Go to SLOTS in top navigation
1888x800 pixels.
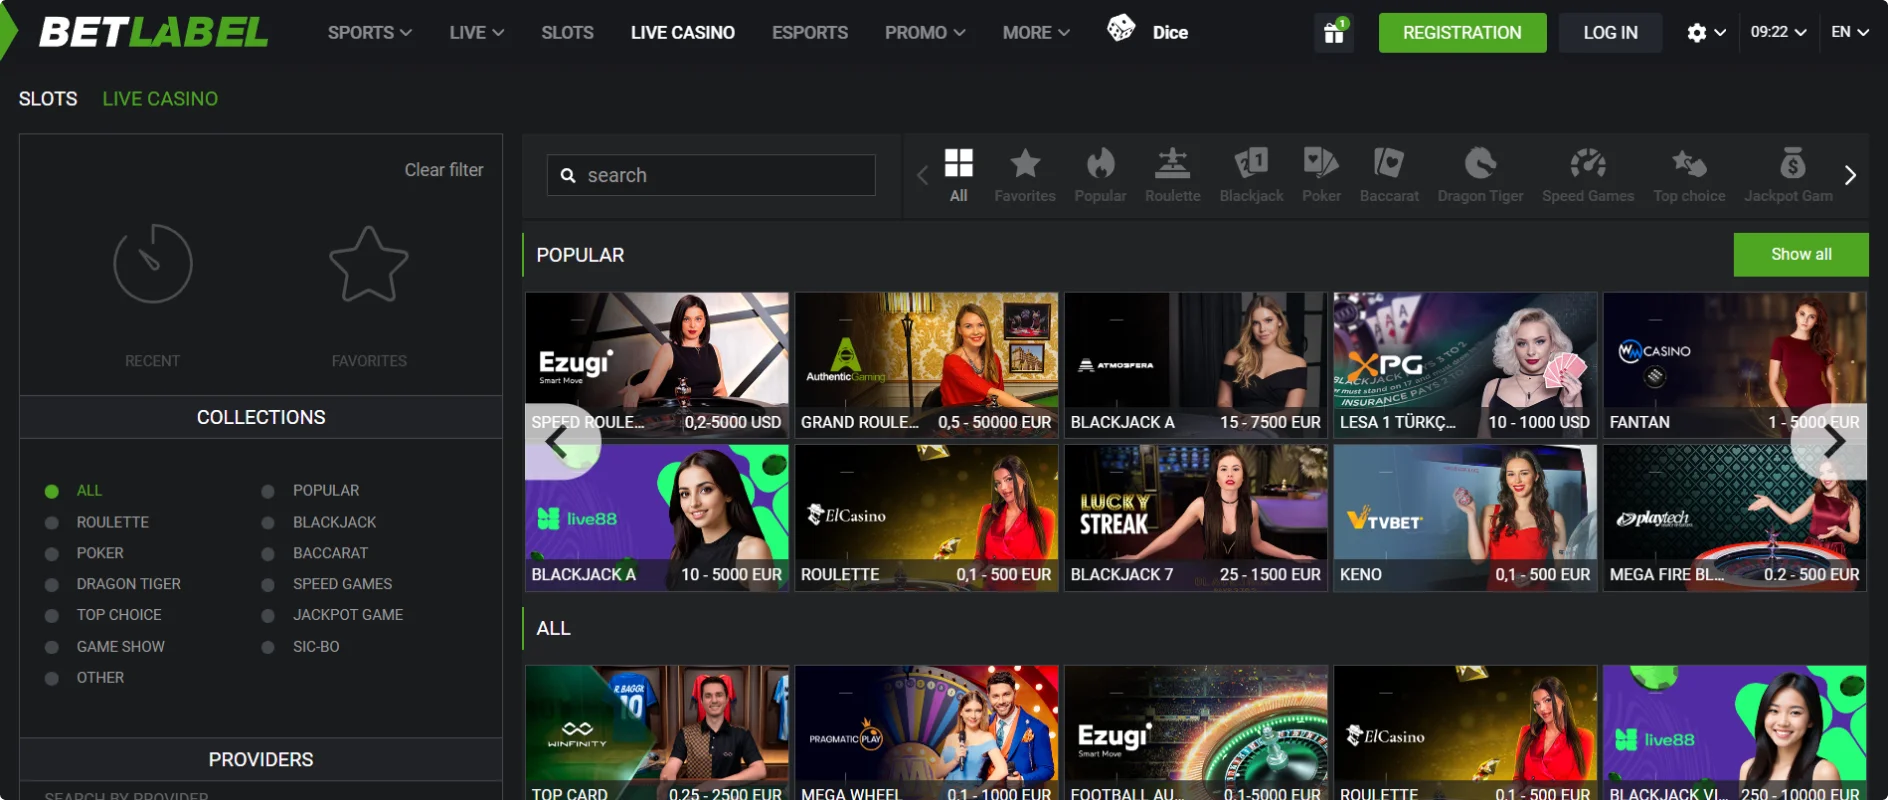click(567, 33)
